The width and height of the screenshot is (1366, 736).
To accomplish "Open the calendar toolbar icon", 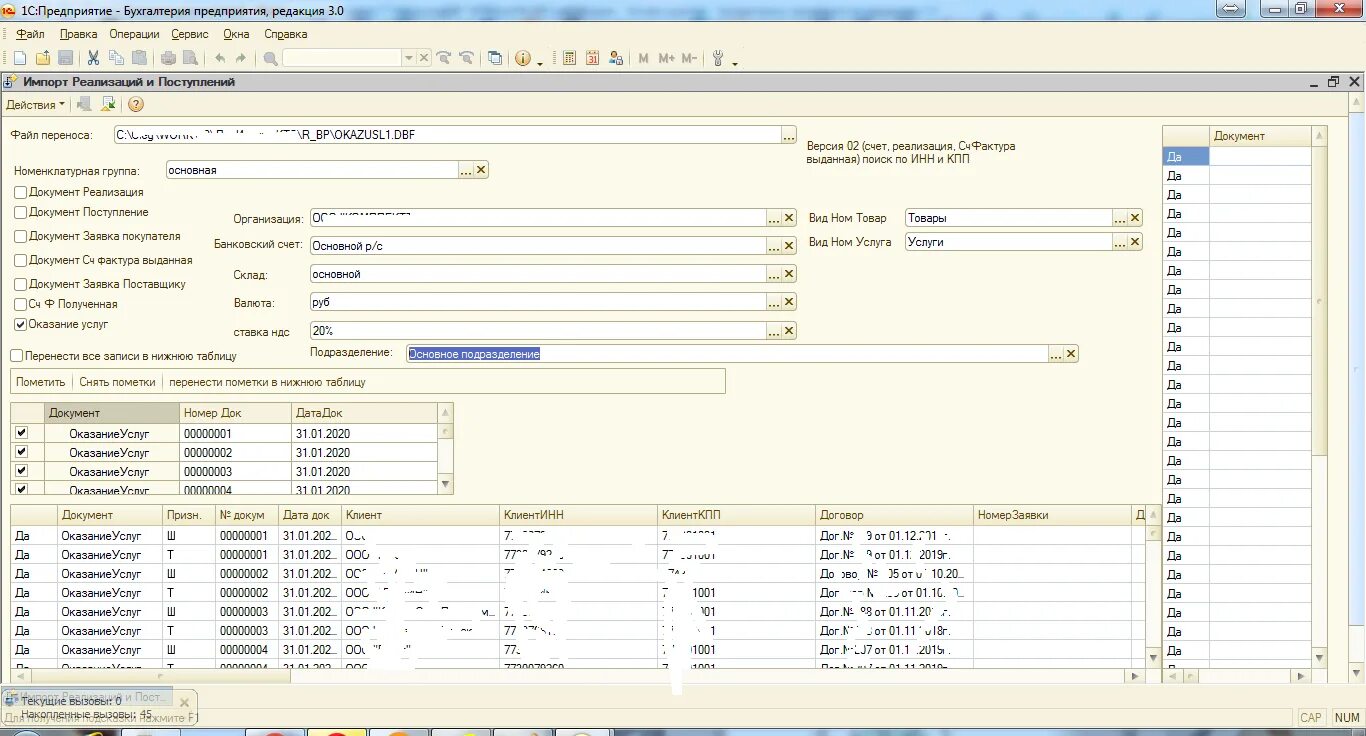I will point(593,59).
